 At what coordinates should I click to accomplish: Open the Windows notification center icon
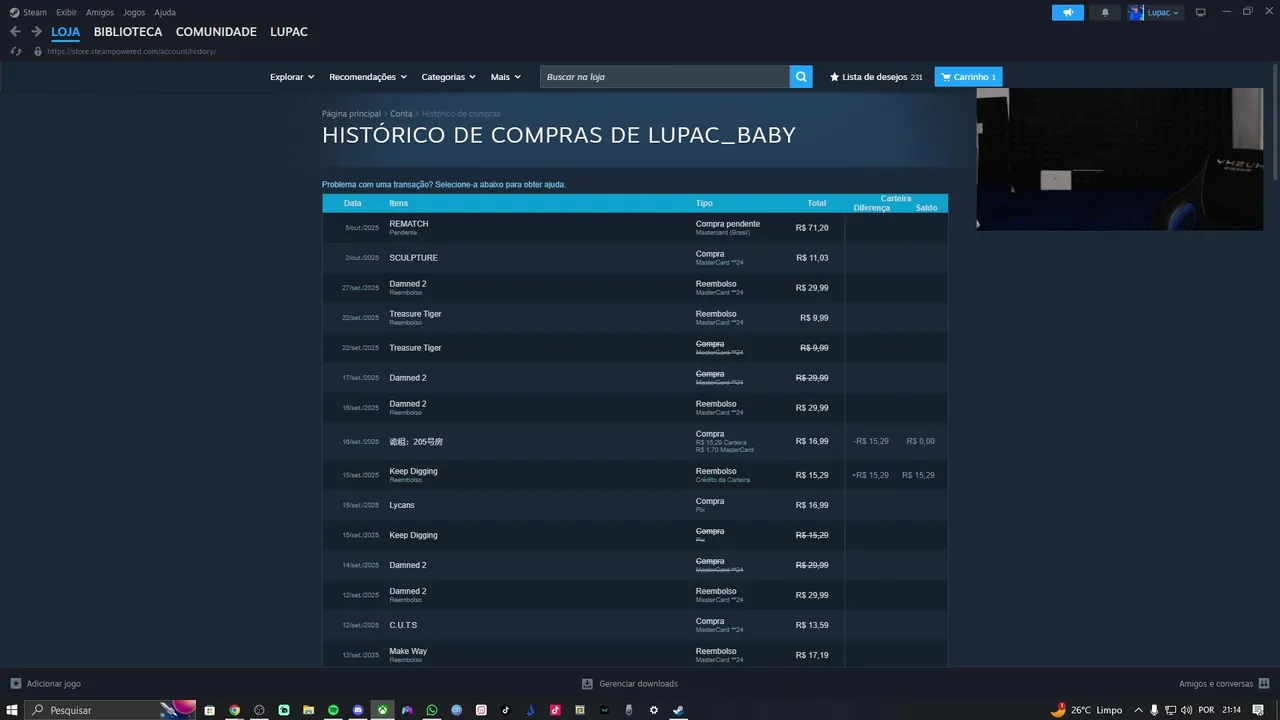tap(1258, 710)
